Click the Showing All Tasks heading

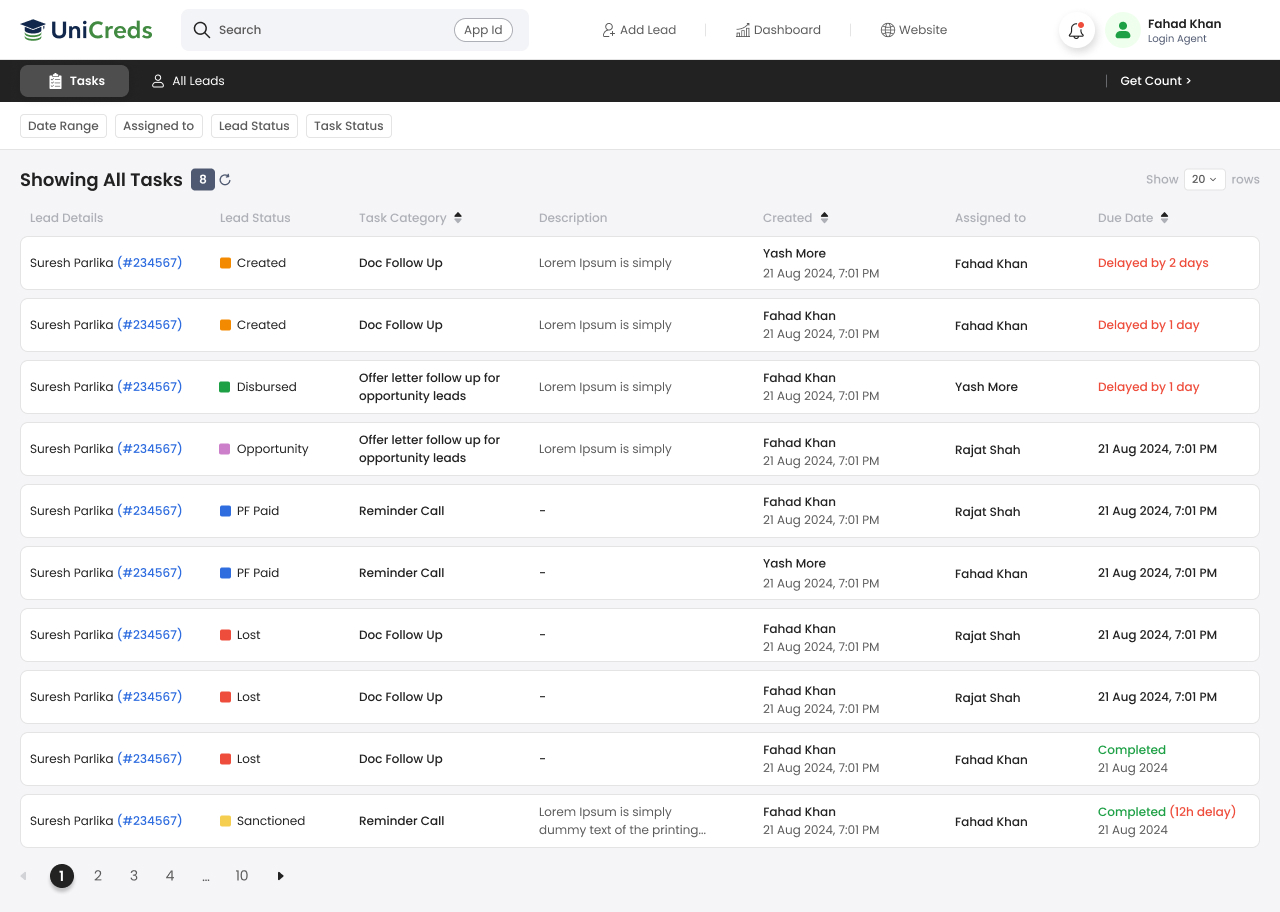(x=101, y=180)
